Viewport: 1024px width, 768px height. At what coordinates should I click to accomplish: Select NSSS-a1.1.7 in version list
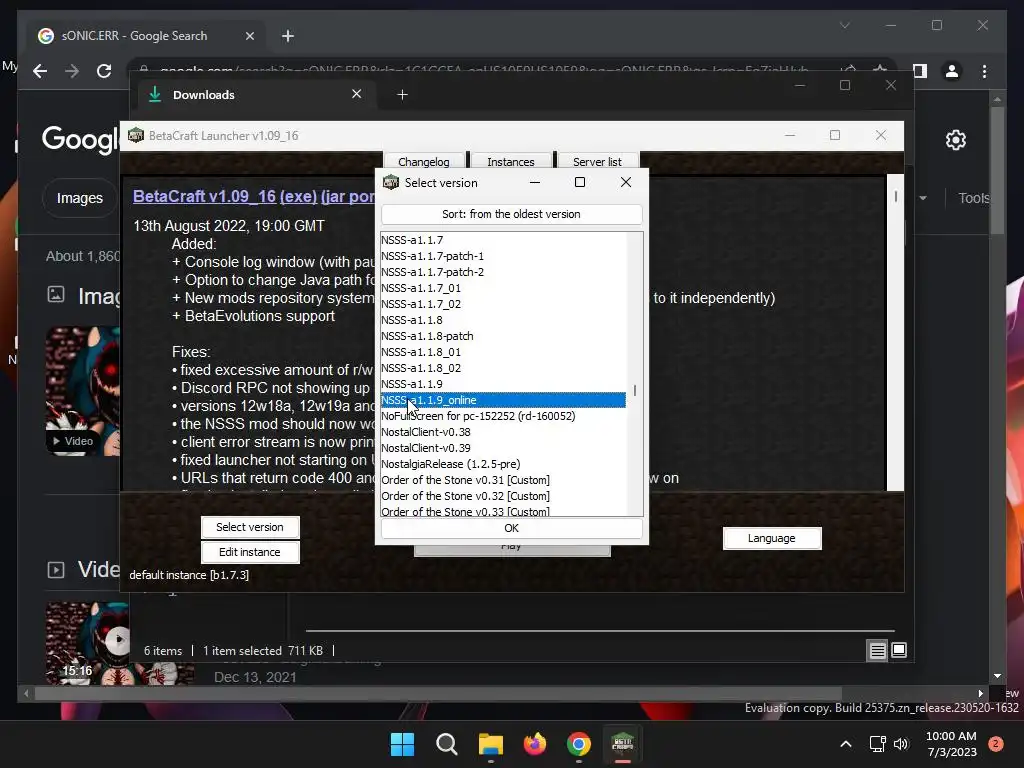click(x=503, y=240)
